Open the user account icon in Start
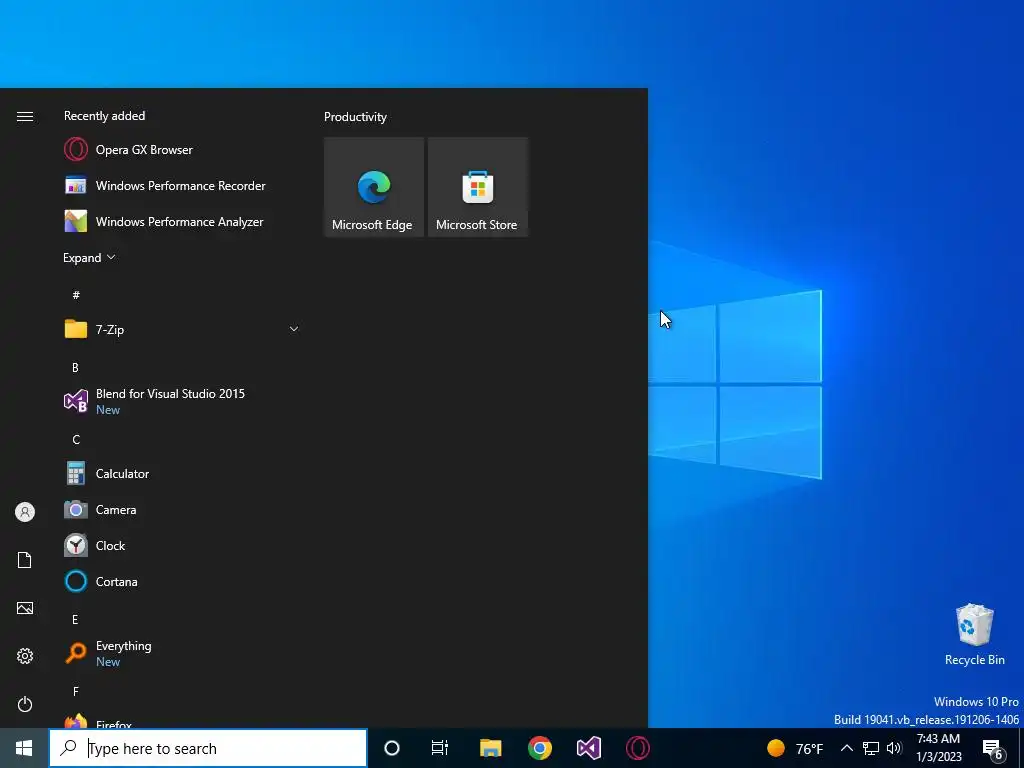 pos(25,512)
